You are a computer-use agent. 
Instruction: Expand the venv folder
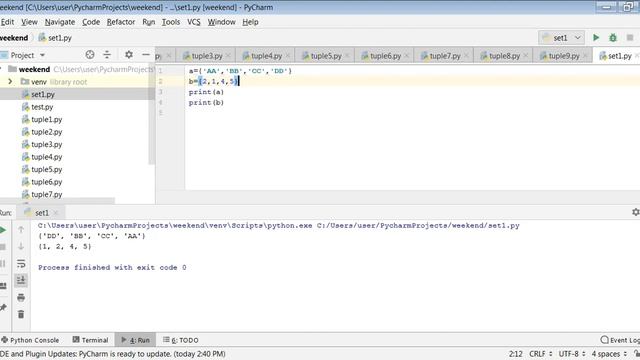tap(10, 82)
